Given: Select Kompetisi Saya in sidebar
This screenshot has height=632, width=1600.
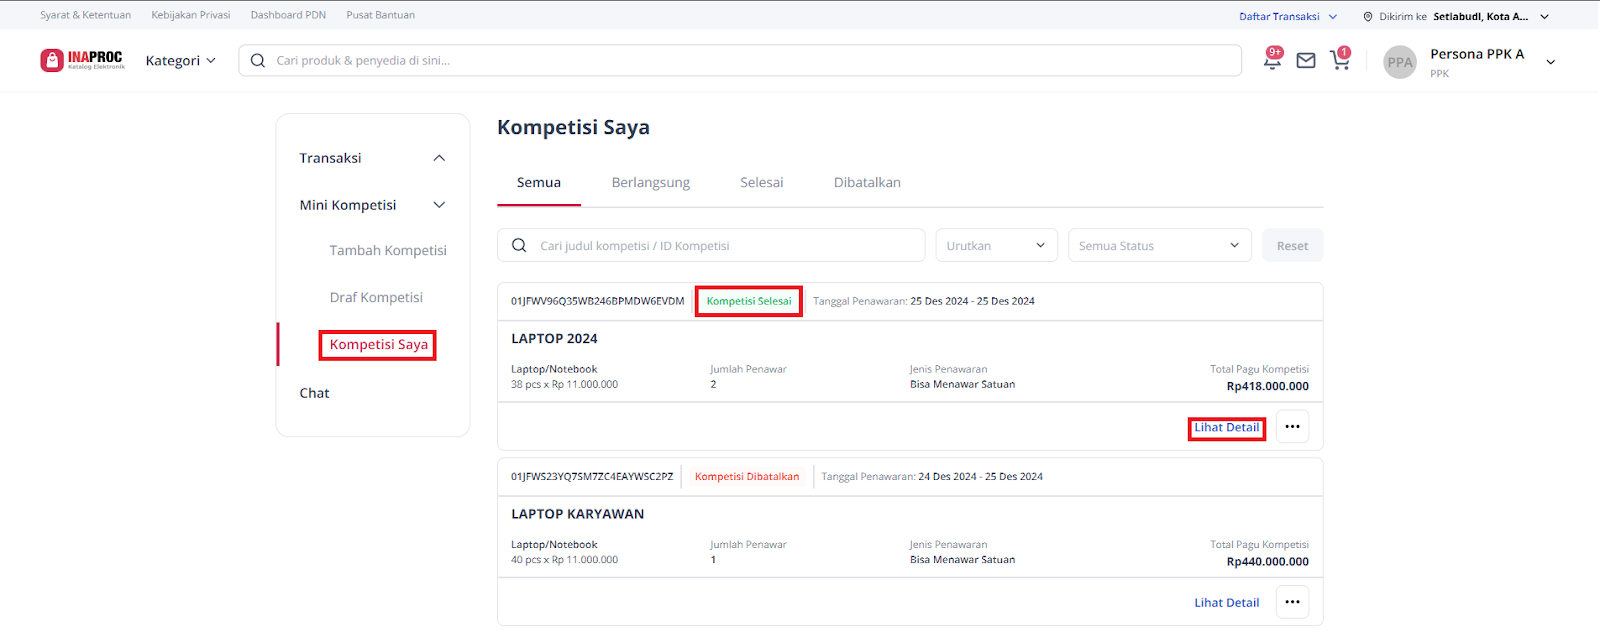Looking at the screenshot, I should pyautogui.click(x=379, y=345).
